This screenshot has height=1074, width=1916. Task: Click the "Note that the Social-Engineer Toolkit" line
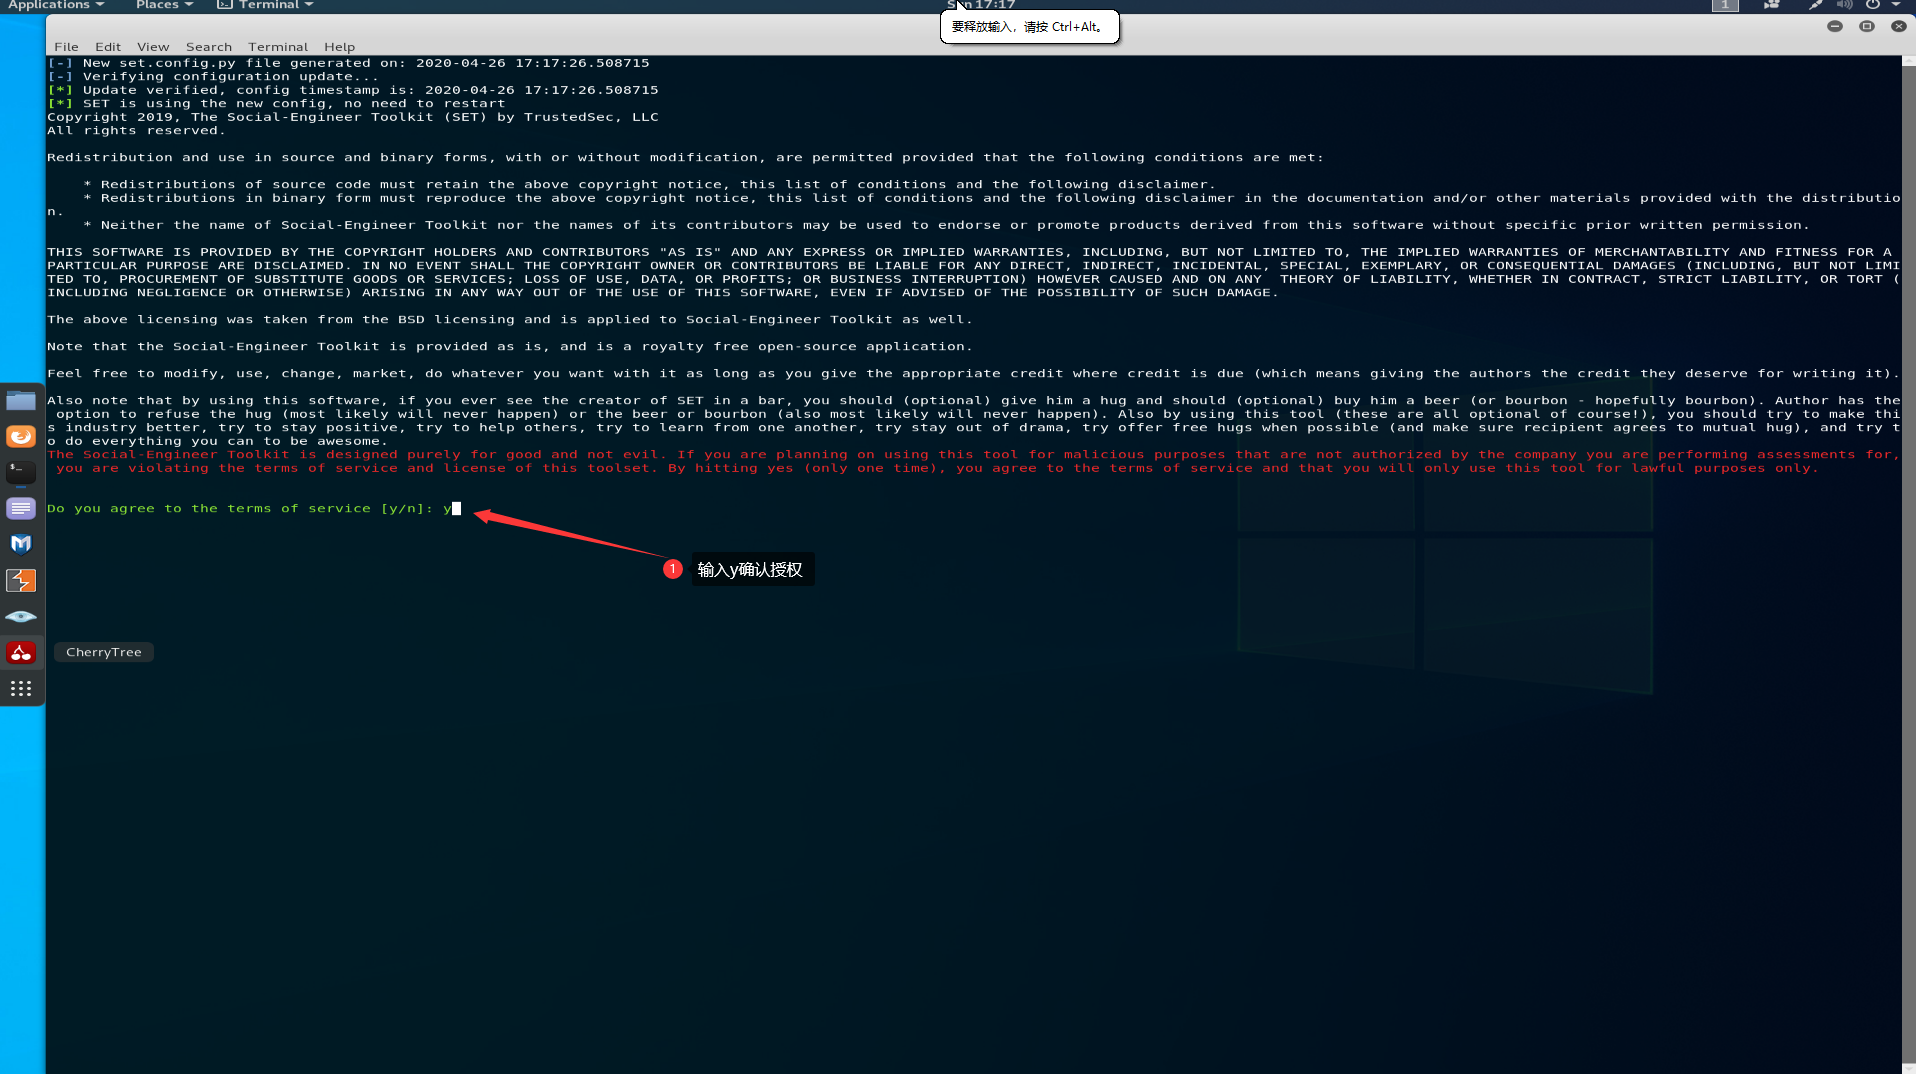pos(510,347)
